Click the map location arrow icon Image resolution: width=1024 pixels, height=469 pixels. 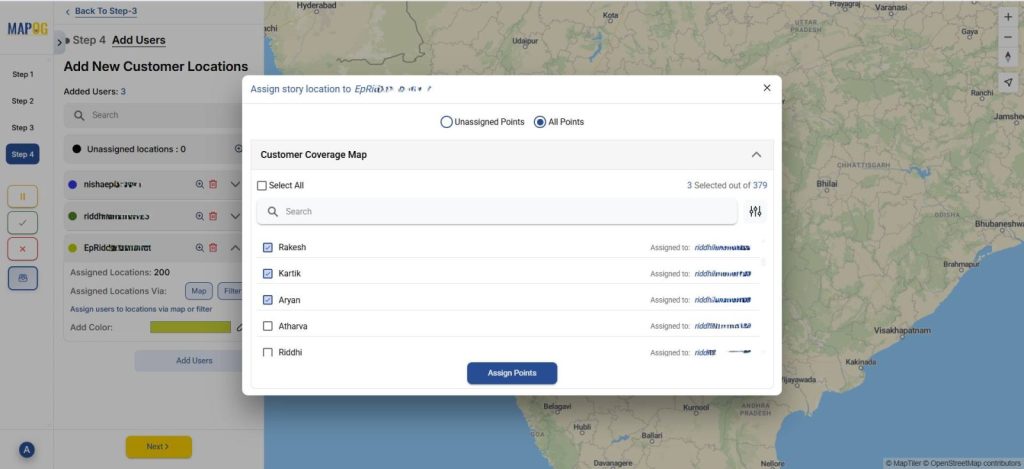(x=1007, y=81)
